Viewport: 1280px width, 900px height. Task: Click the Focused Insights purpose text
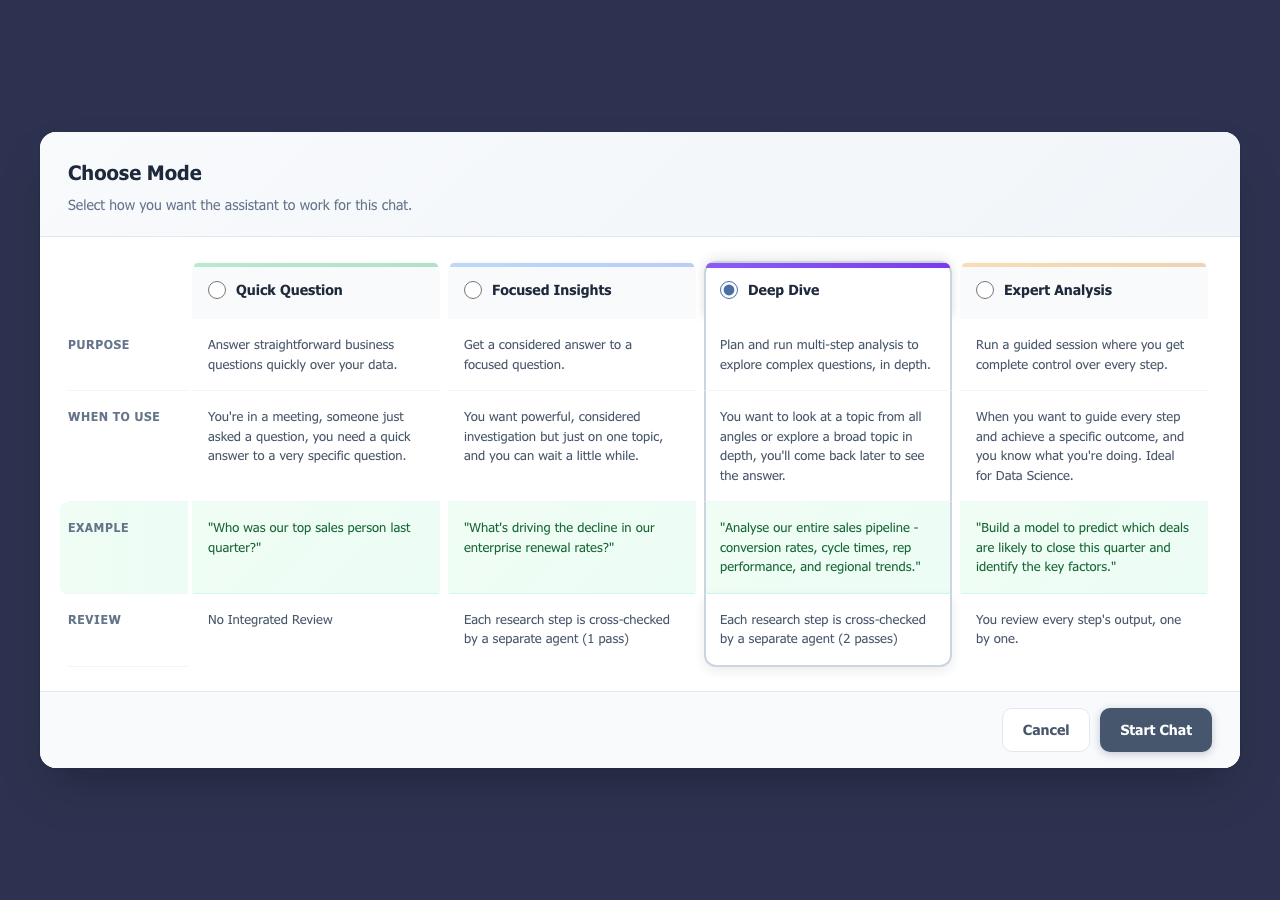(x=548, y=355)
